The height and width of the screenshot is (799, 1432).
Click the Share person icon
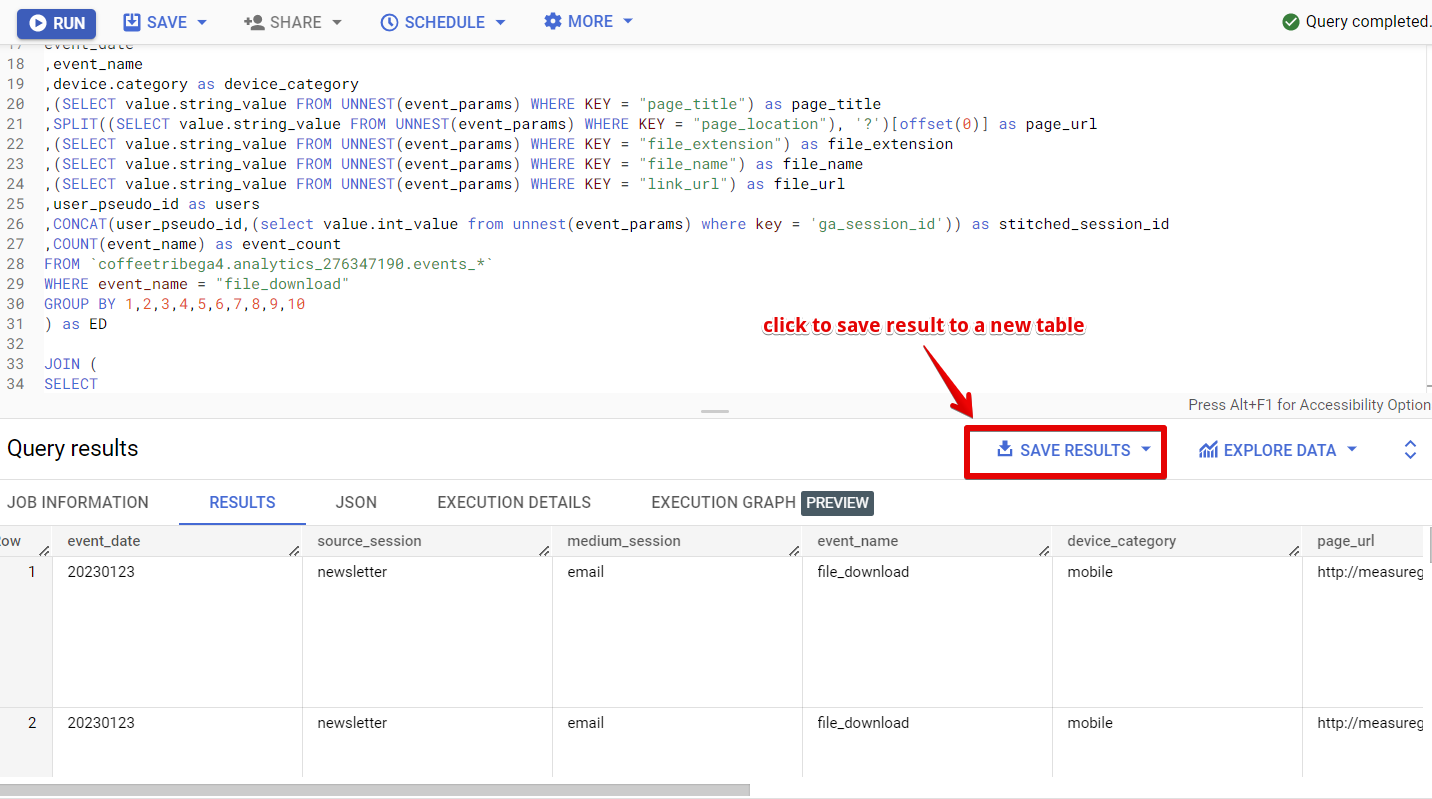tap(254, 21)
